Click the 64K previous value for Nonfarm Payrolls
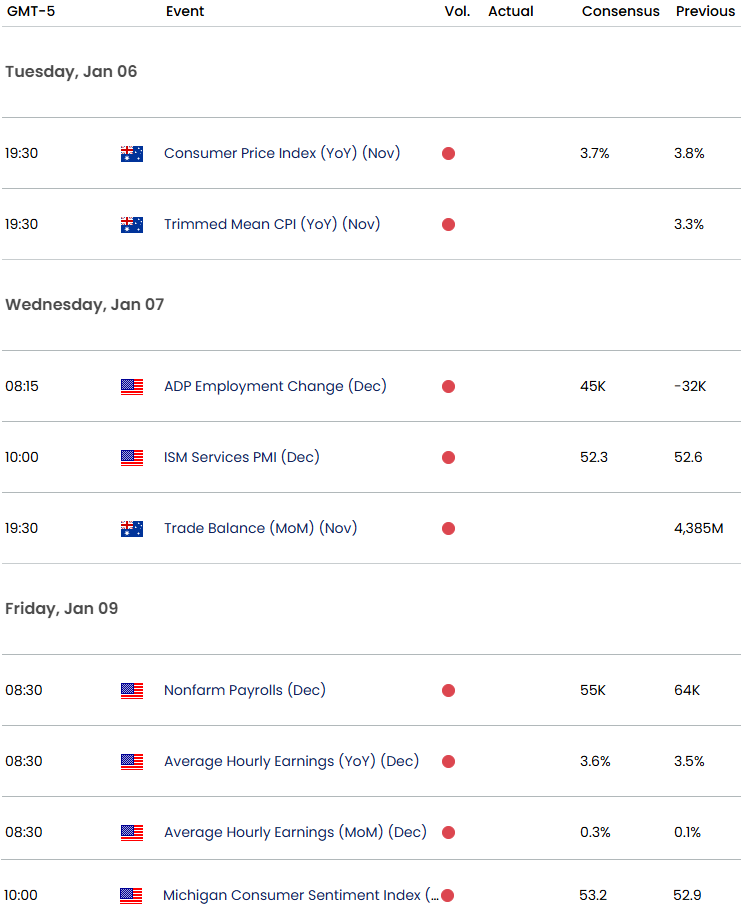The width and height of the screenshot is (741, 916). [x=689, y=690]
